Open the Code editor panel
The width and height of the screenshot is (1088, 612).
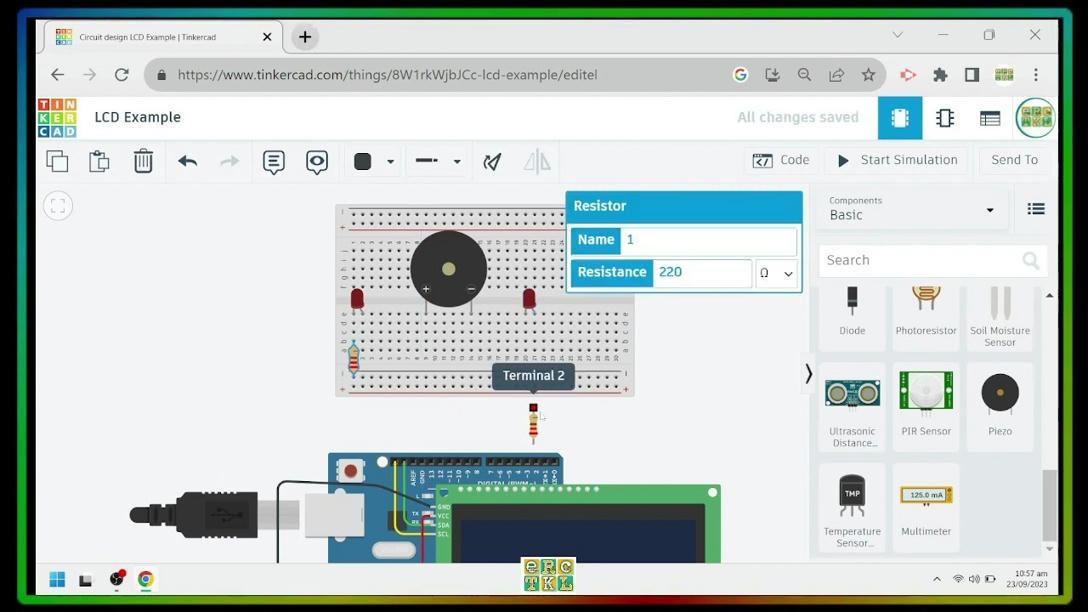781,160
